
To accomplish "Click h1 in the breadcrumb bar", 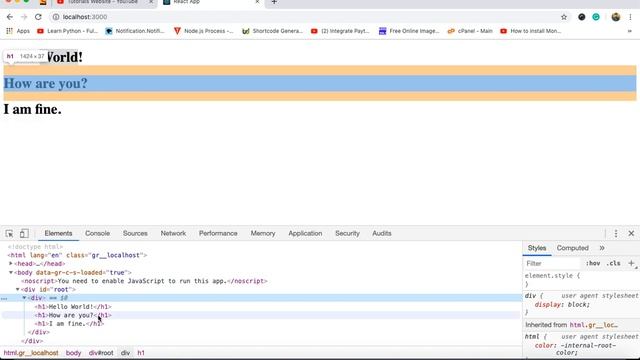I will 141,353.
